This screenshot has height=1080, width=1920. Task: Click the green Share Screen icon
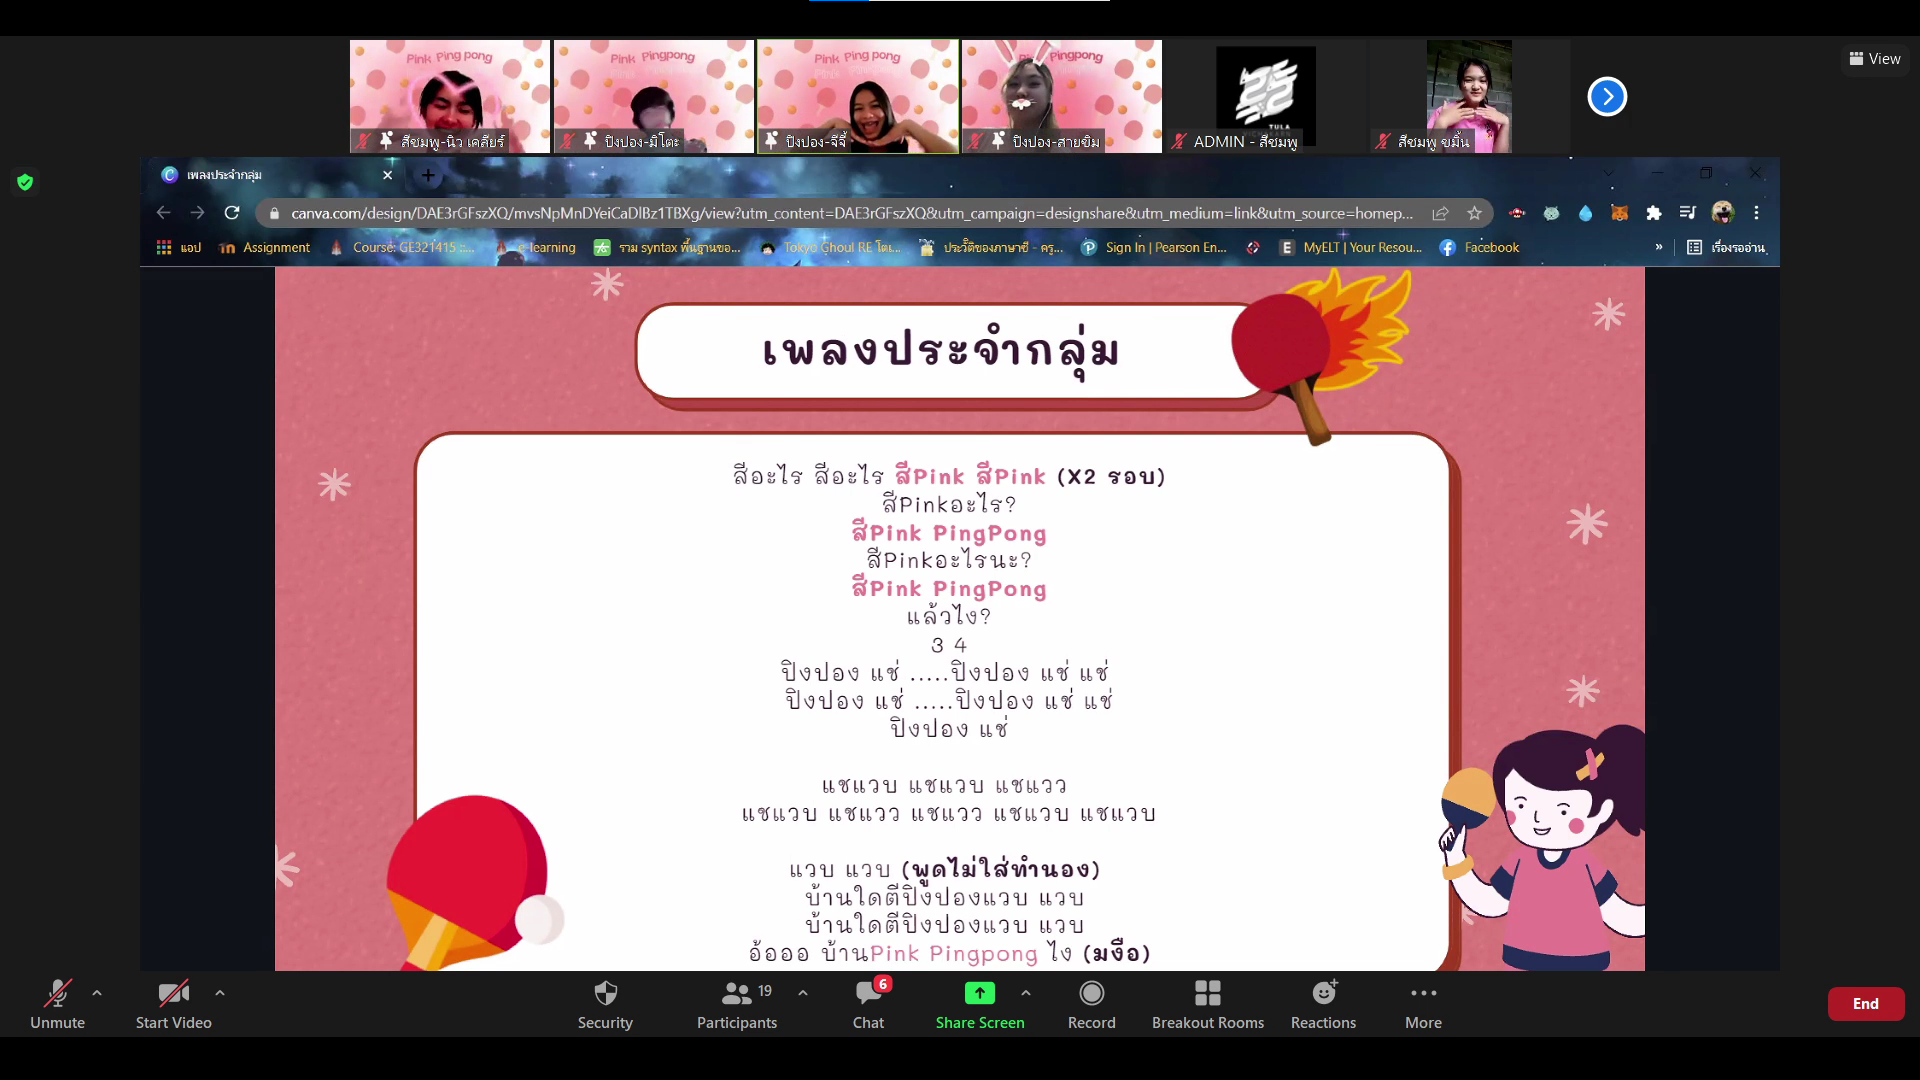coord(979,993)
